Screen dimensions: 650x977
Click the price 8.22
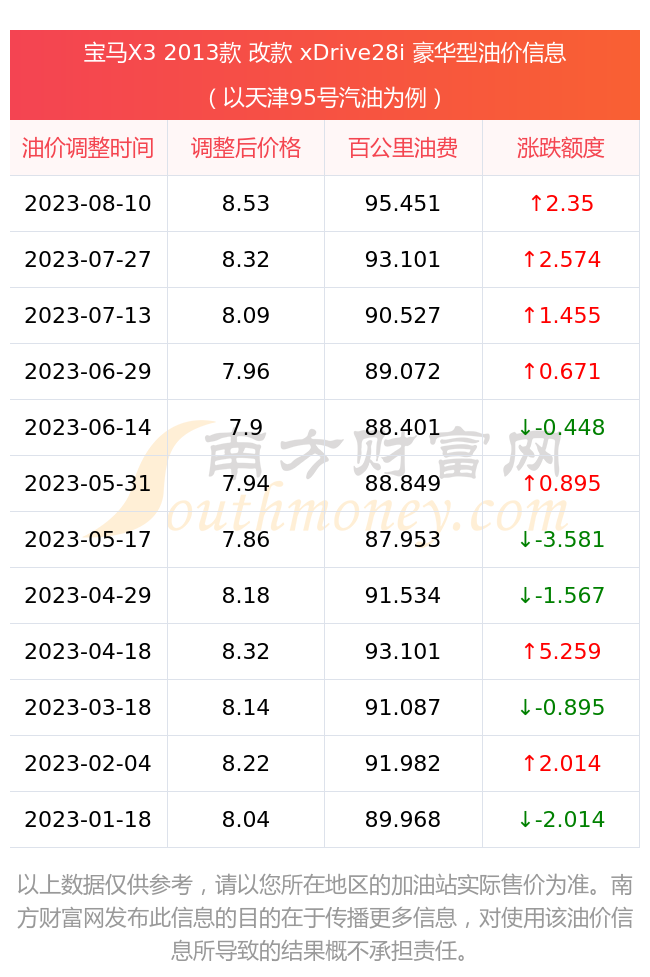point(246,765)
